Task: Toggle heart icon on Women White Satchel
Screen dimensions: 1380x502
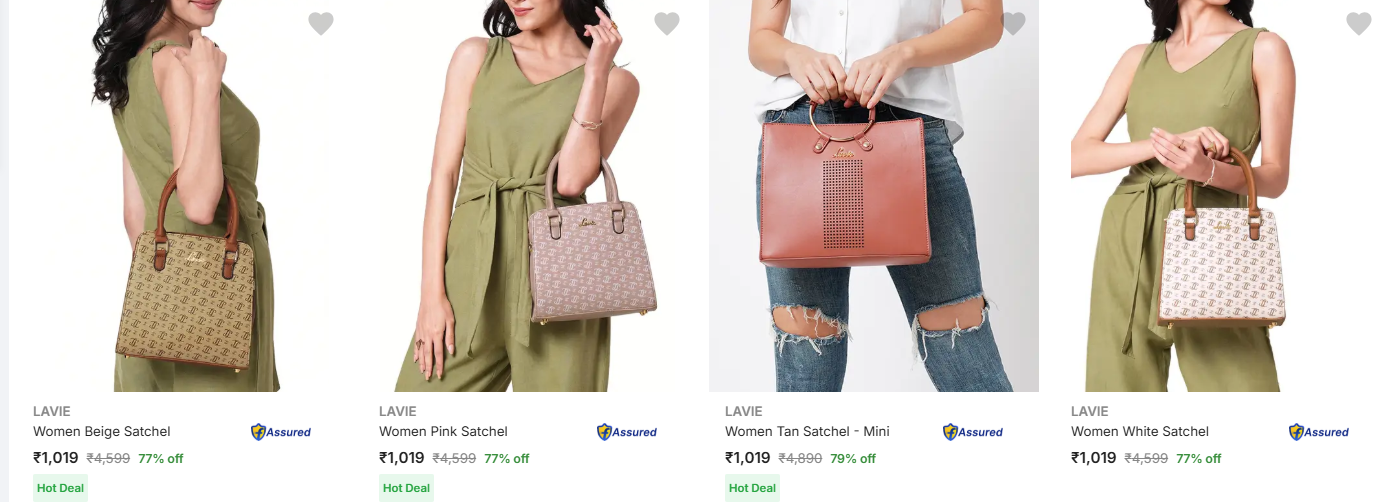Action: [x=1359, y=23]
